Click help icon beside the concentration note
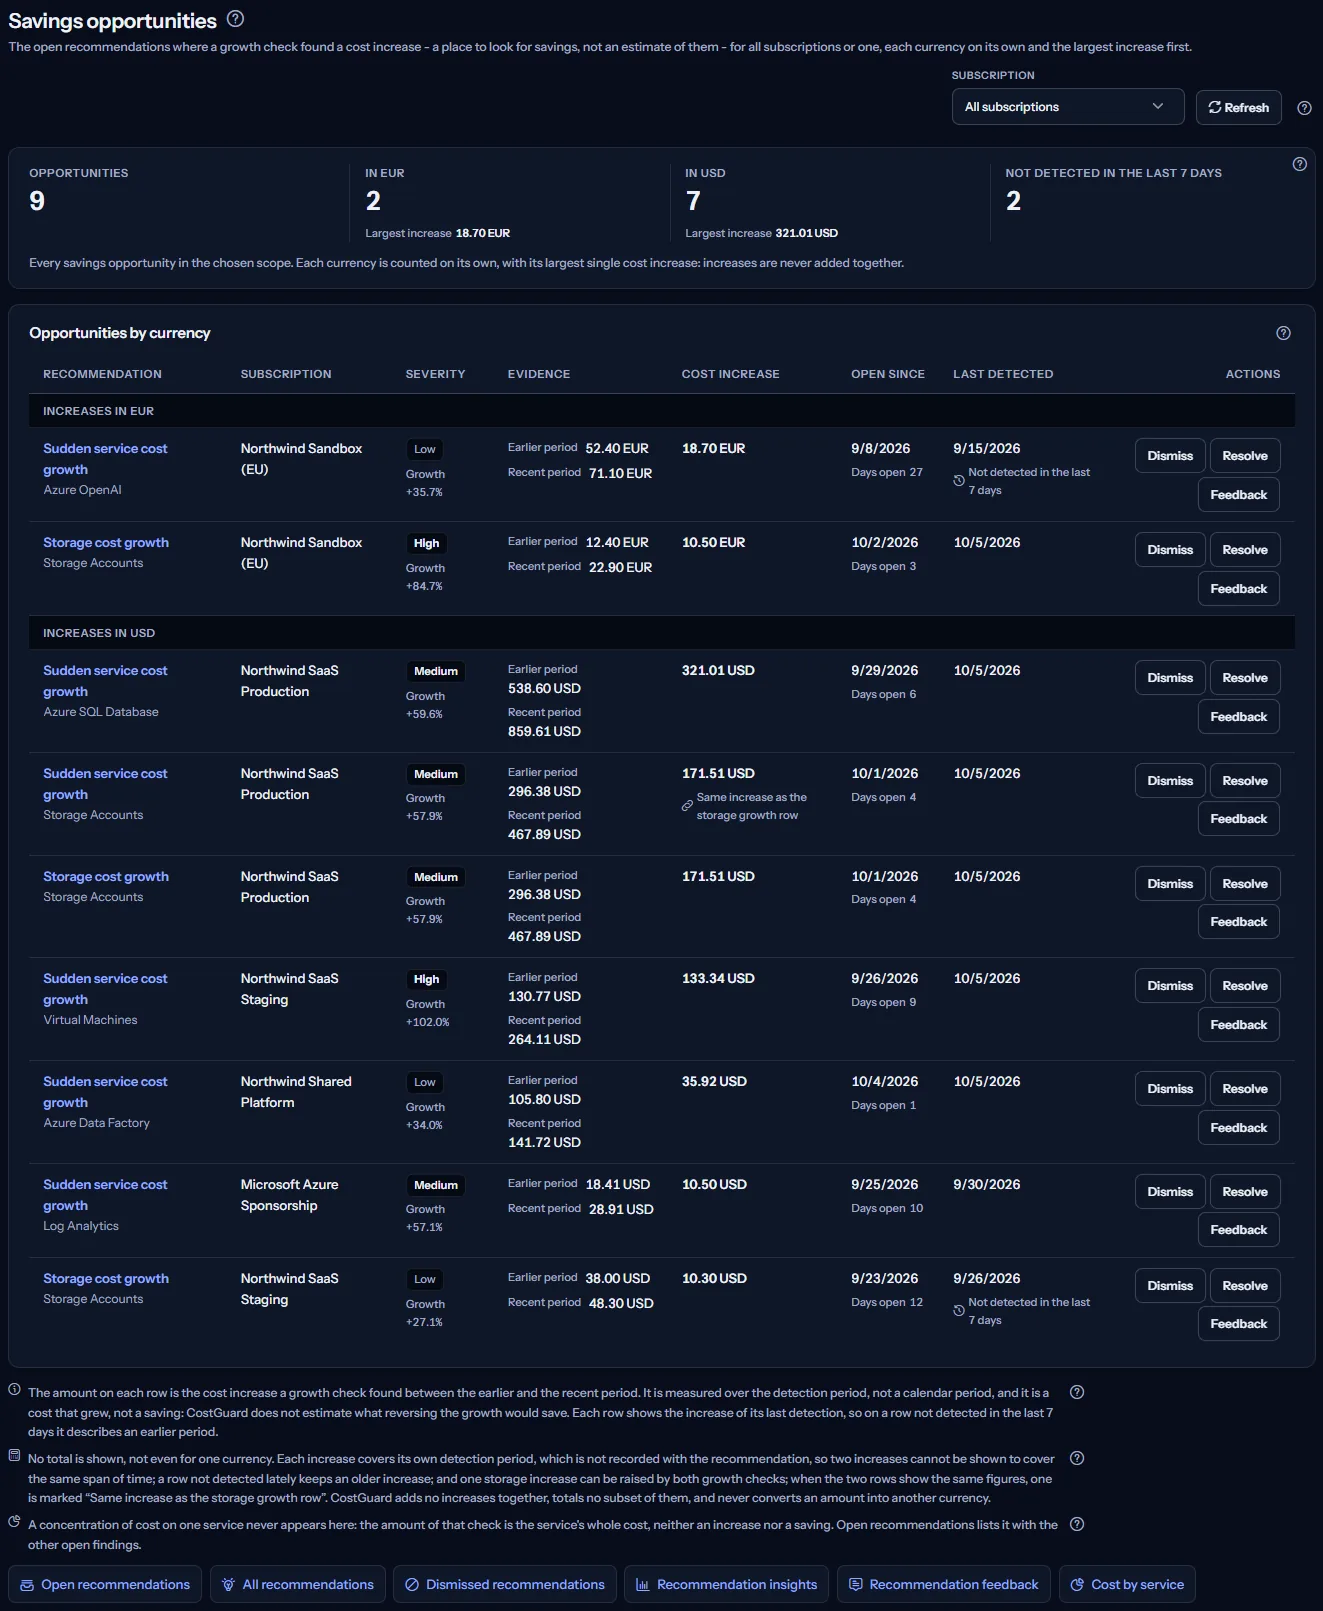 point(1077,1524)
